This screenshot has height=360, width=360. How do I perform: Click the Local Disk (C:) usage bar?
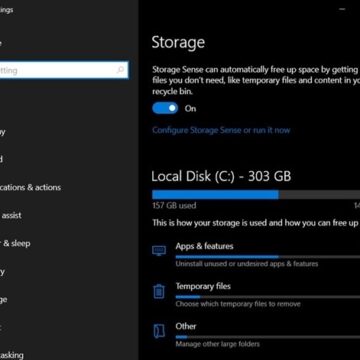click(x=256, y=195)
